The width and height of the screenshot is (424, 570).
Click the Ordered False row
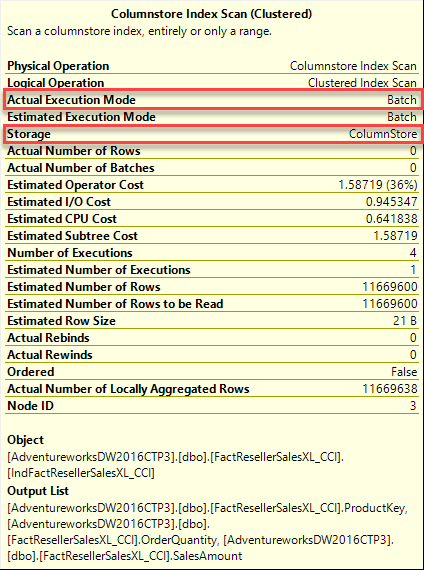(x=212, y=372)
